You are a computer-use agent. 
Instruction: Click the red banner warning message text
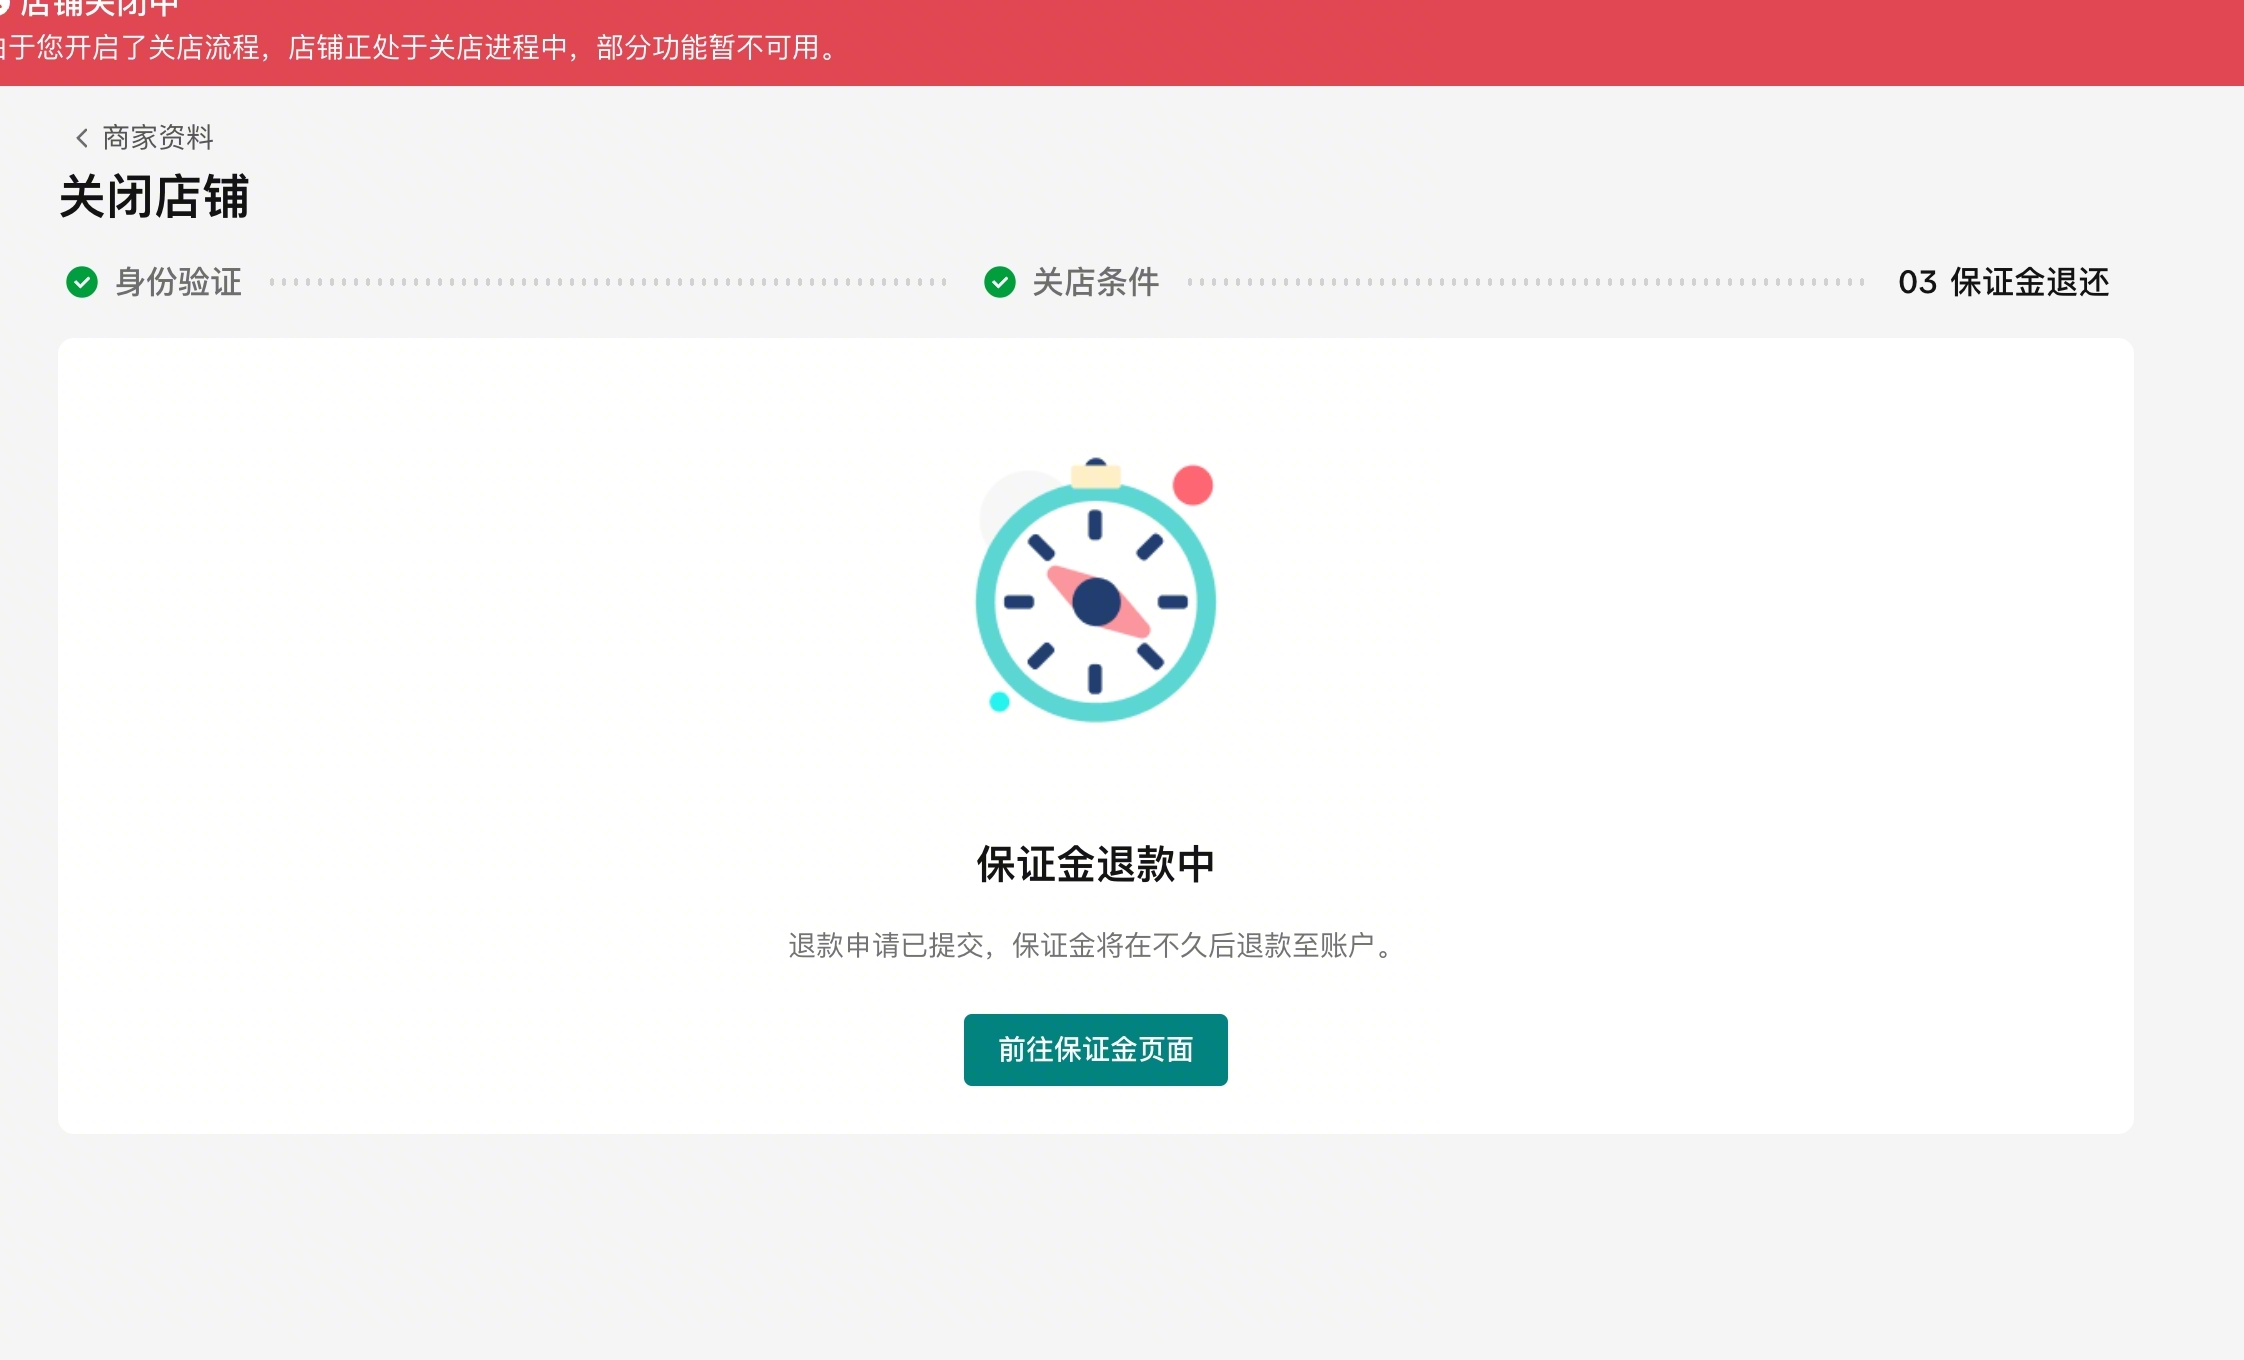420,48
